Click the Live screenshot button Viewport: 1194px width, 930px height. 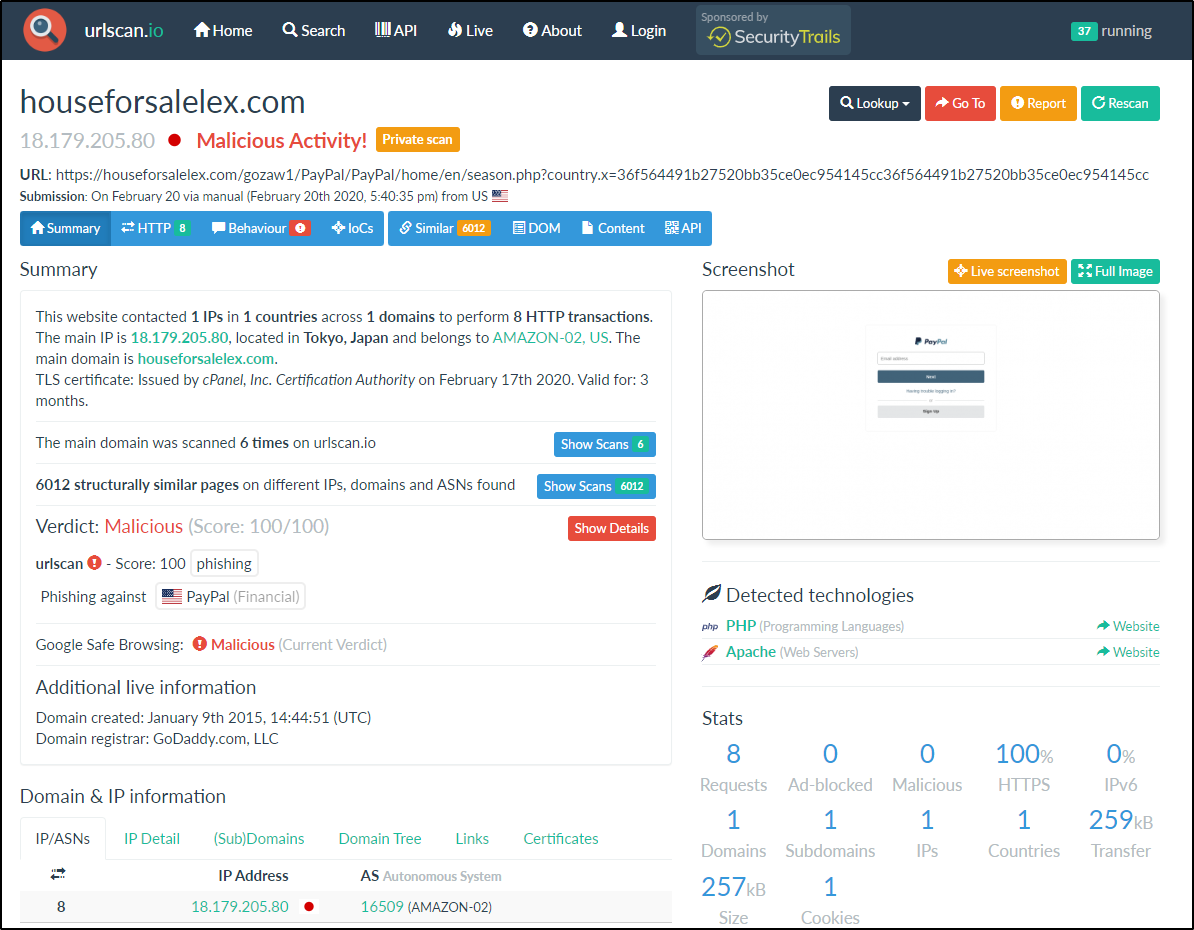click(1007, 271)
